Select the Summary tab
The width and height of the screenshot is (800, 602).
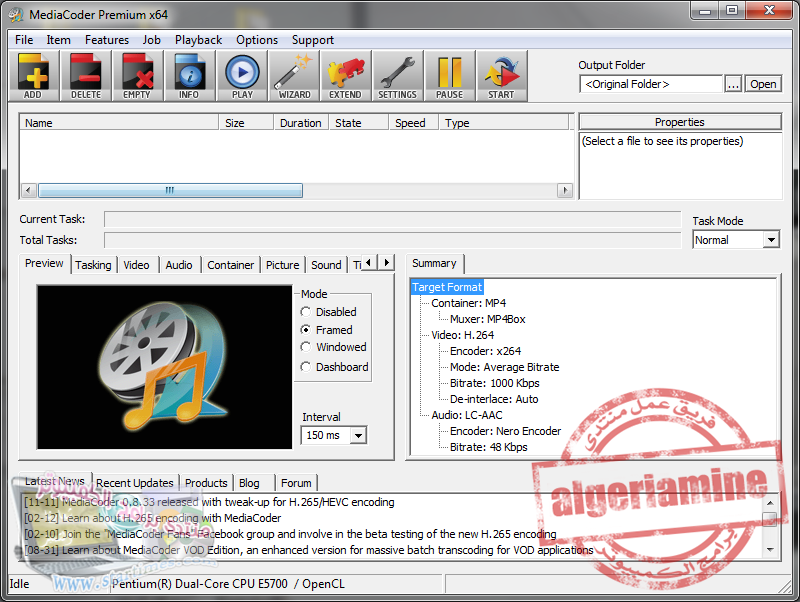click(x=434, y=263)
